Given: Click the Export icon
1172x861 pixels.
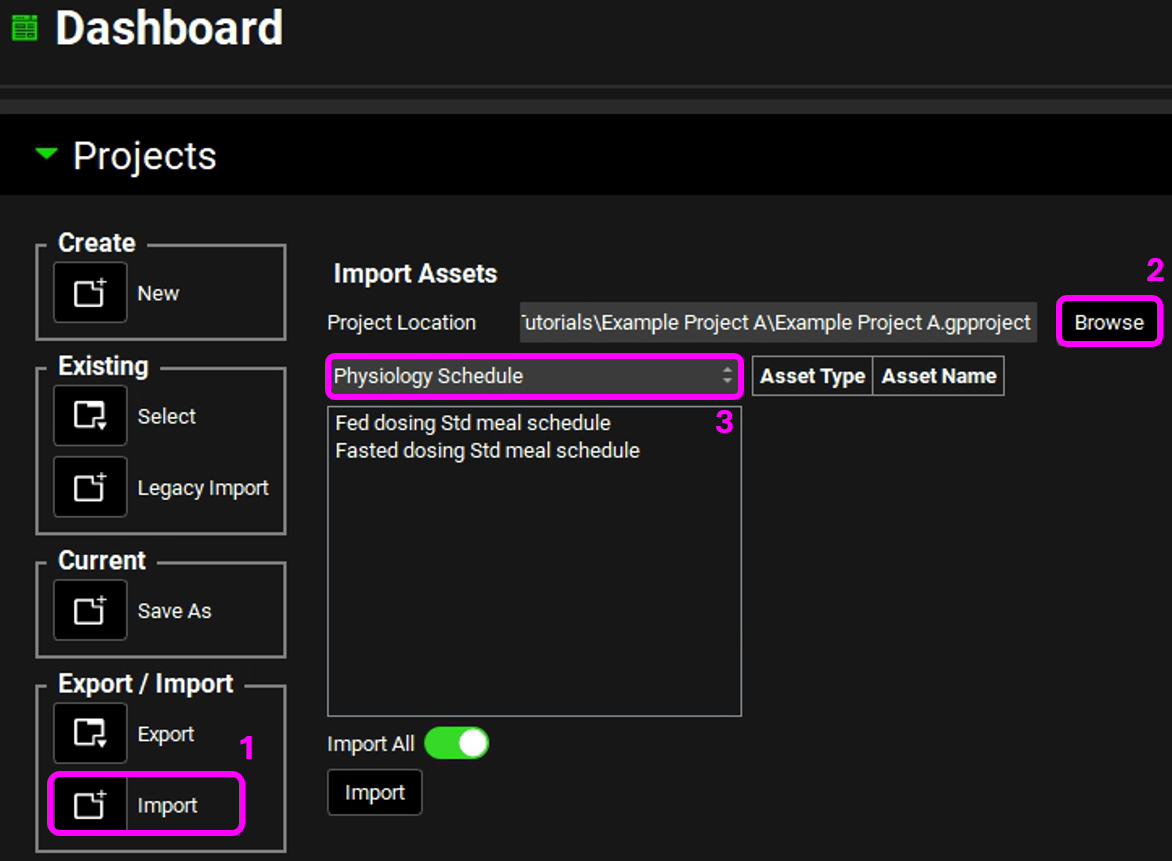Looking at the screenshot, I should click(x=90, y=733).
